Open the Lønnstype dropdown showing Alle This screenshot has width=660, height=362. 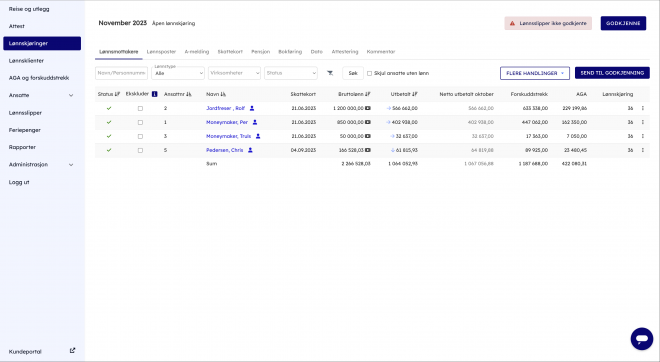pyautogui.click(x=178, y=73)
